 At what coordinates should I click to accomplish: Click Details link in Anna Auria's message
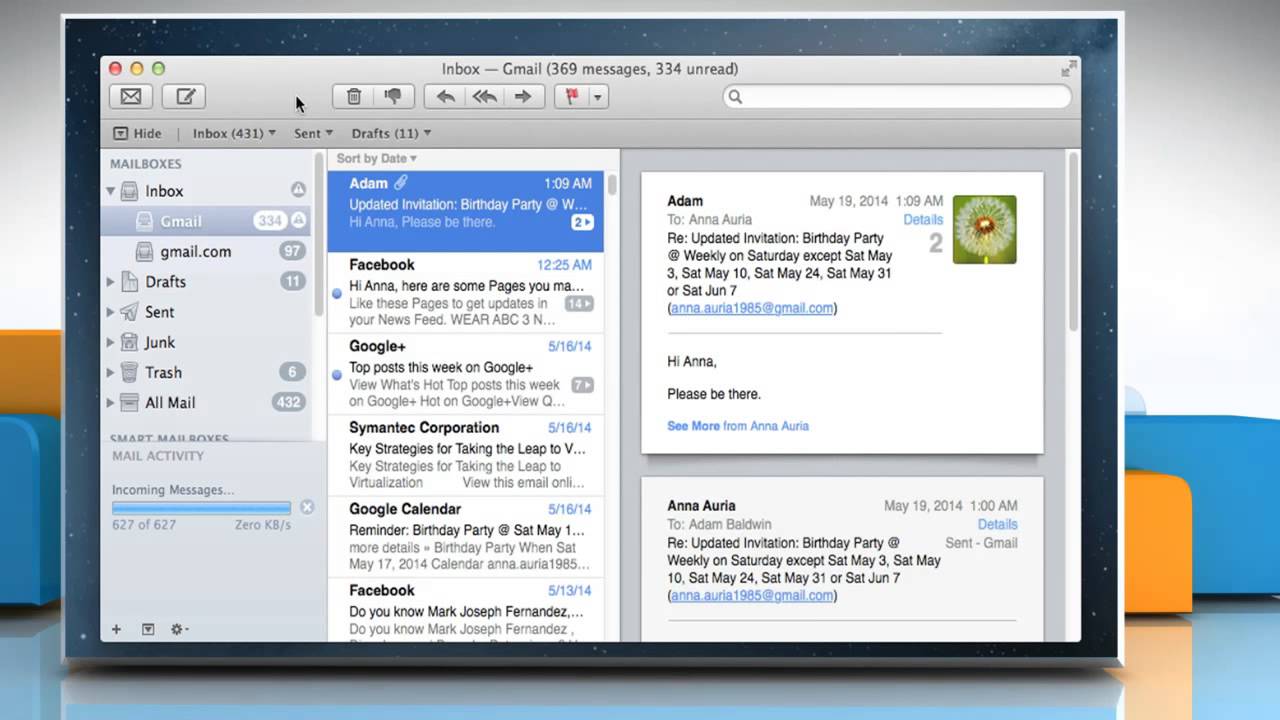pos(997,524)
